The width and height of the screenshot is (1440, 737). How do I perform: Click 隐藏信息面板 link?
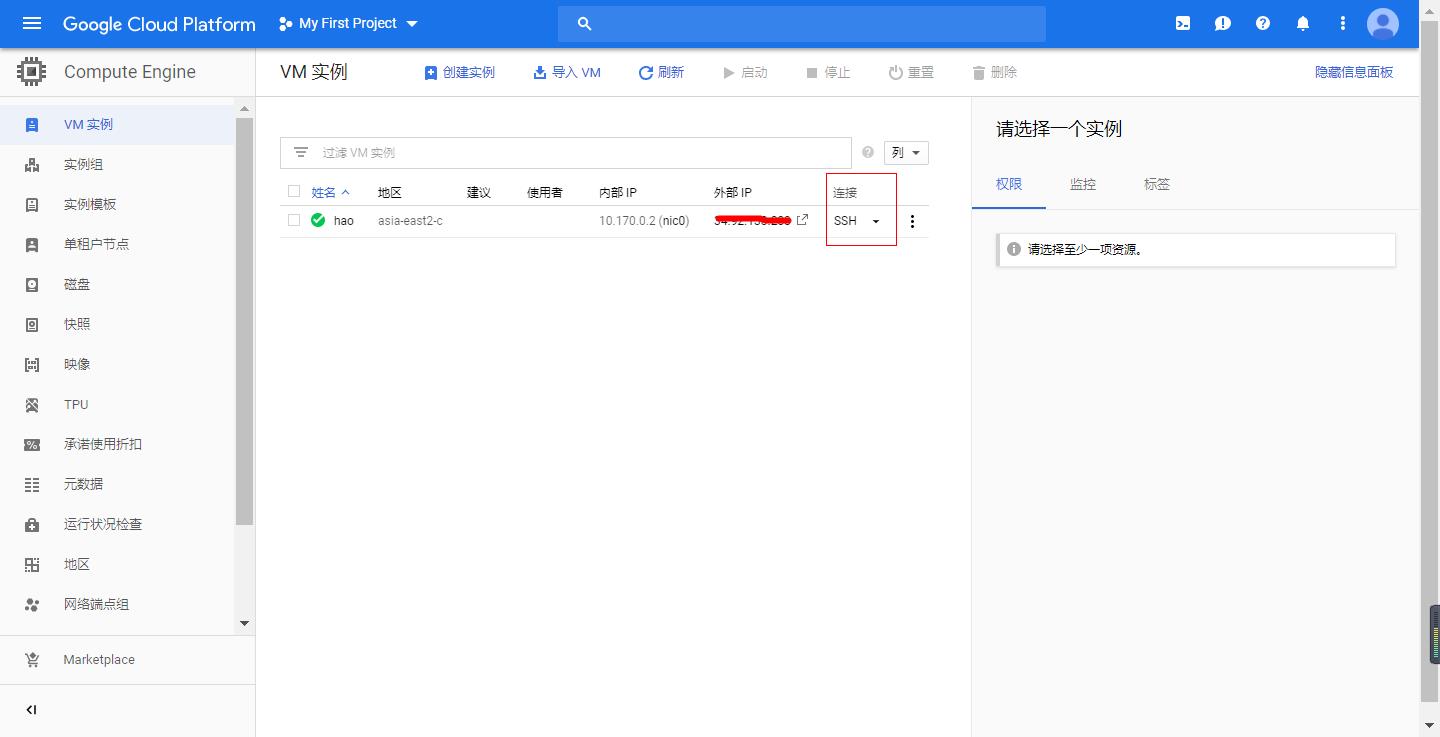[x=1354, y=71]
